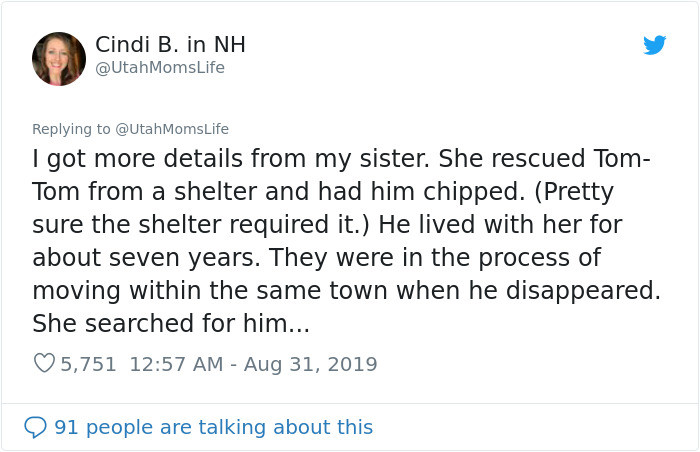Click the truncated 'She searched for him...' line

tap(171, 323)
